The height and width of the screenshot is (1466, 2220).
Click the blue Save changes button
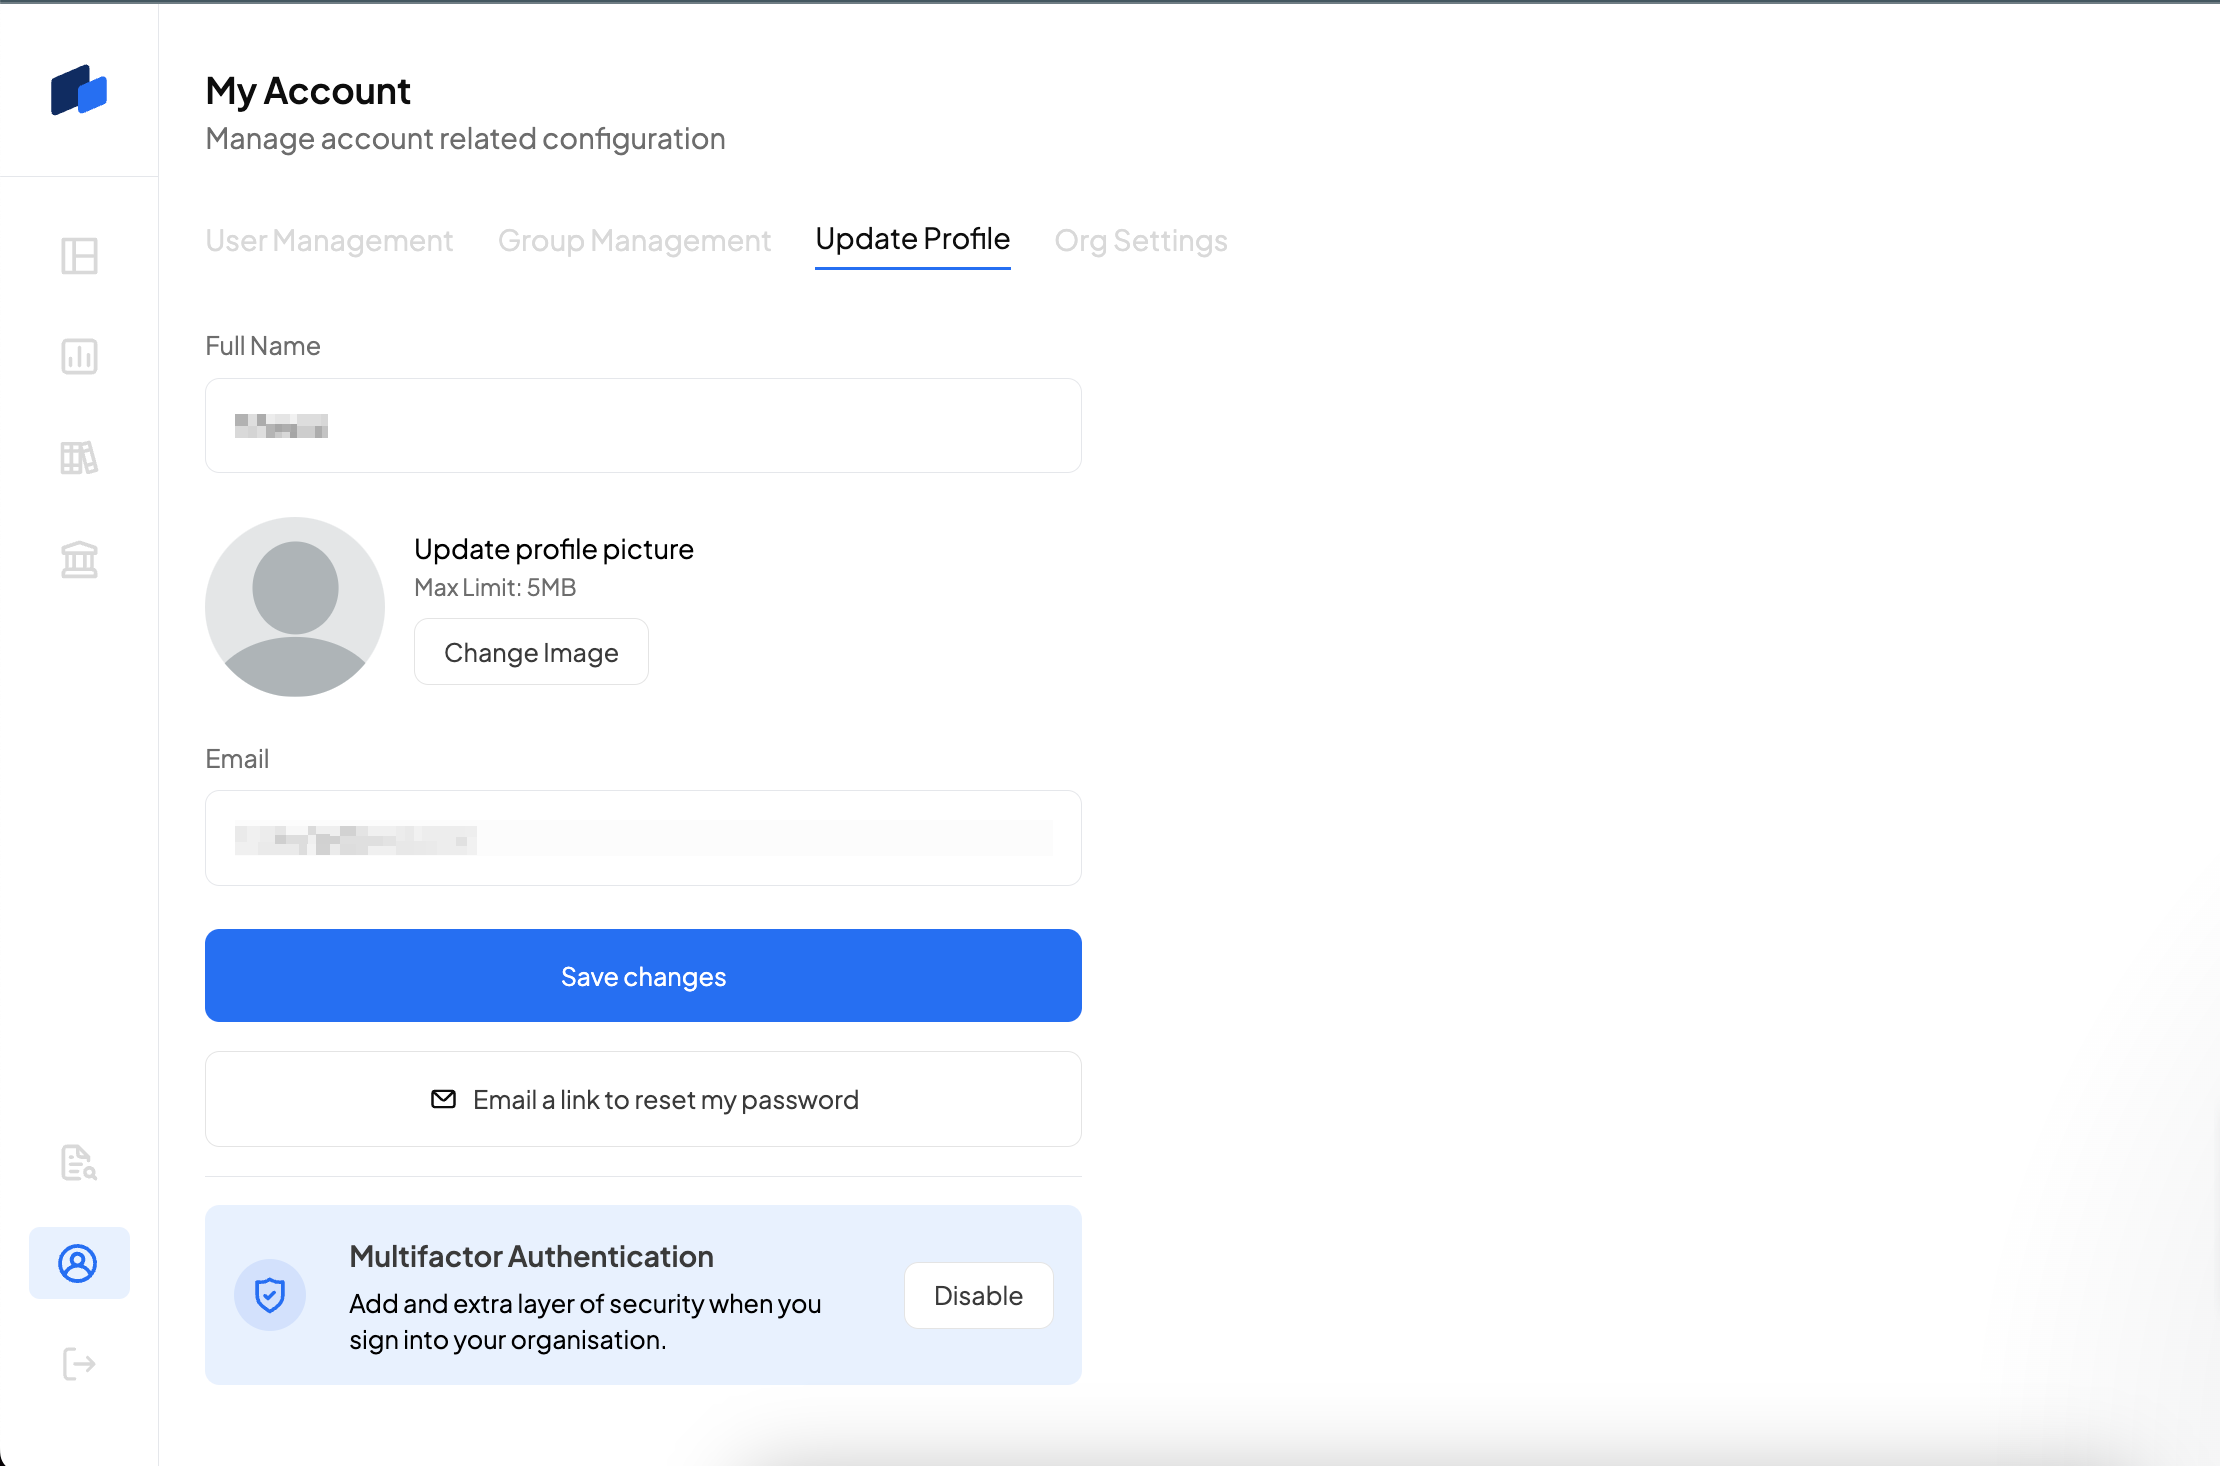[643, 976]
